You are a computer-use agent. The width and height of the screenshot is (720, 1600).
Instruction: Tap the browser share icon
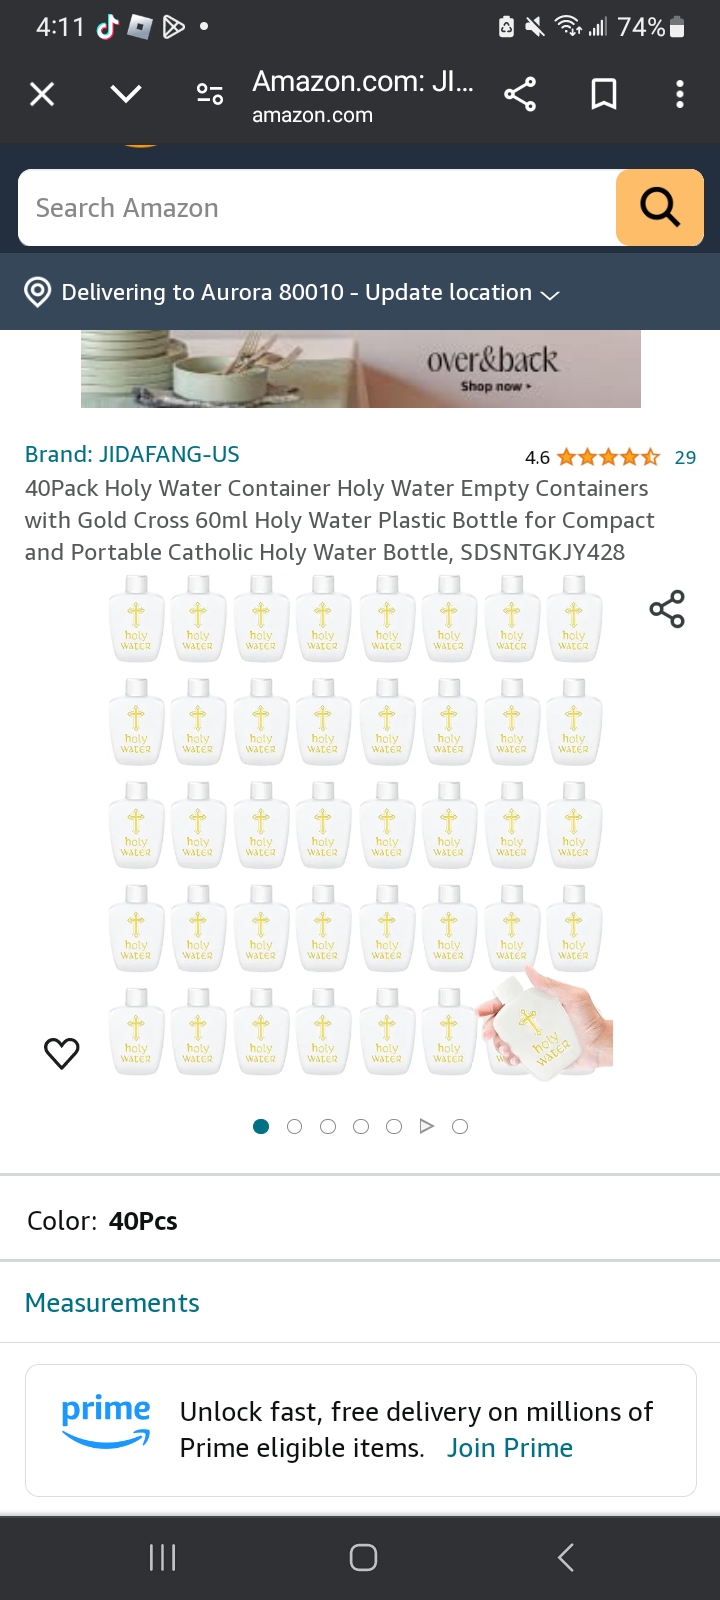pyautogui.click(x=520, y=94)
